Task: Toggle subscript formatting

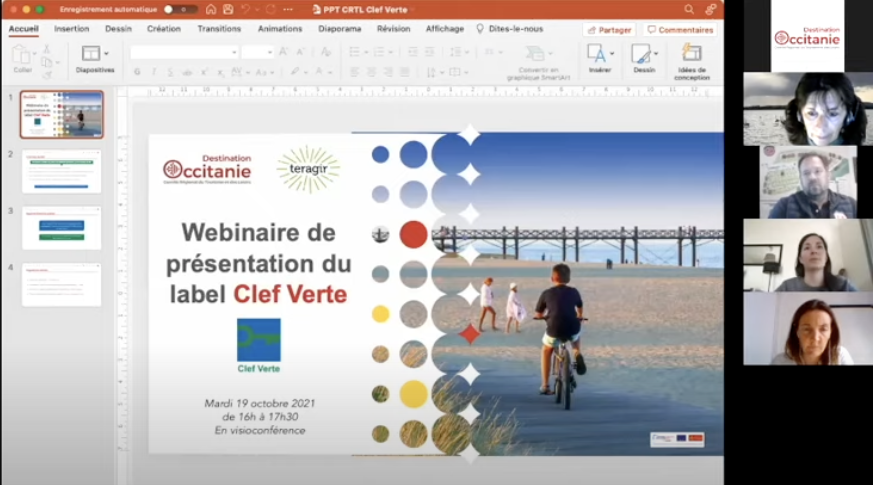Action: [x=220, y=72]
